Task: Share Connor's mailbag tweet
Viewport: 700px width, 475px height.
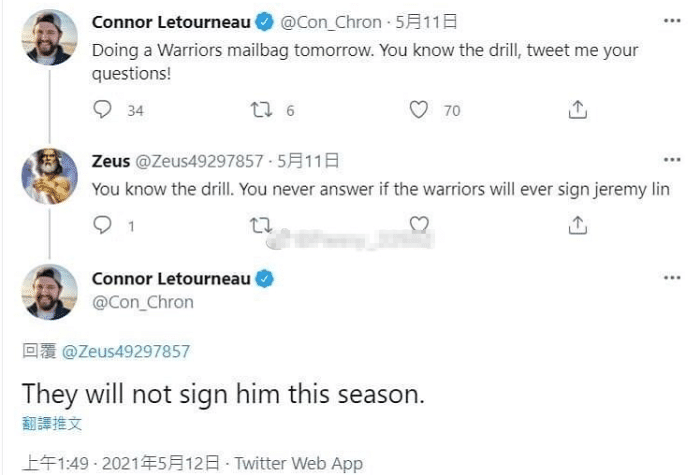Action: [577, 110]
